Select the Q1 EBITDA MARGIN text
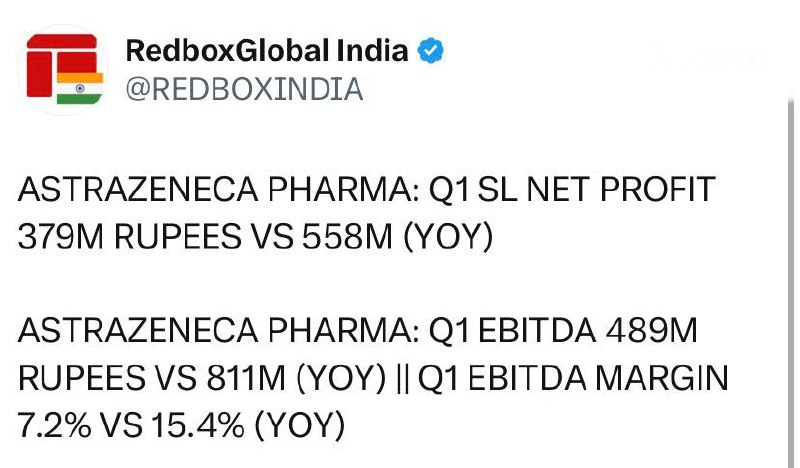The width and height of the screenshot is (800, 468). [x=573, y=378]
